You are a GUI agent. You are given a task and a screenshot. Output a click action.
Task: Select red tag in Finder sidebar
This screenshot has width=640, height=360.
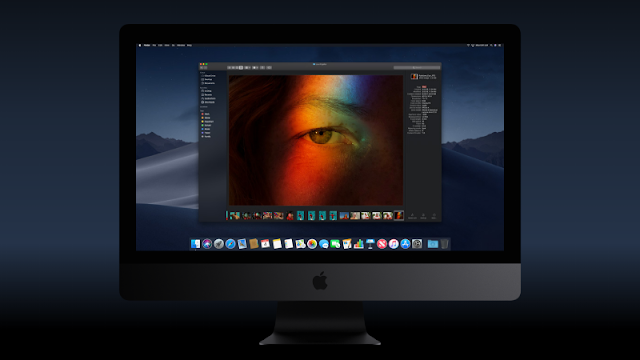click(206, 114)
